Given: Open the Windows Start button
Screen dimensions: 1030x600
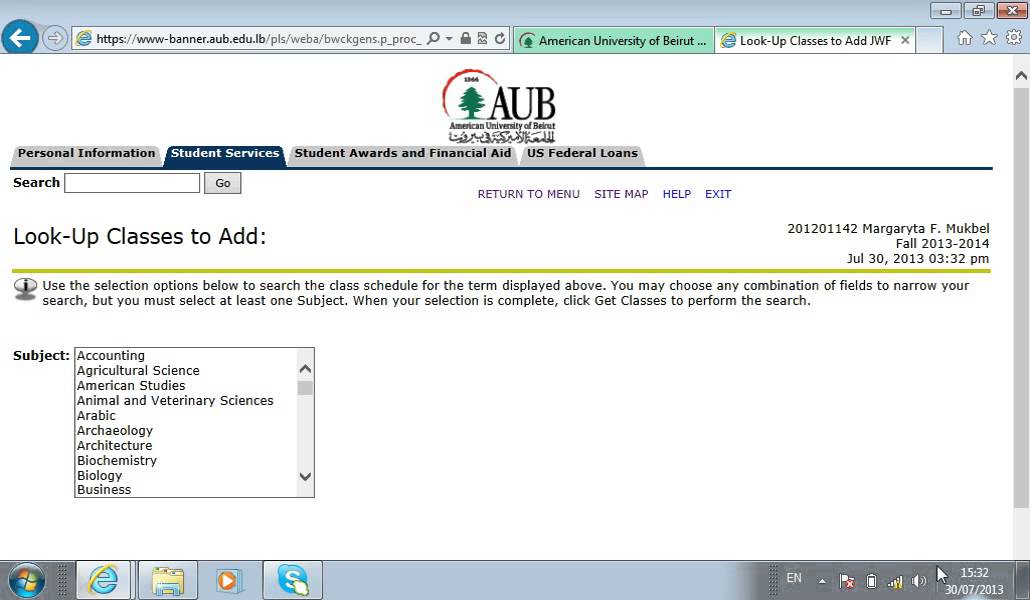Looking at the screenshot, I should point(26,581).
